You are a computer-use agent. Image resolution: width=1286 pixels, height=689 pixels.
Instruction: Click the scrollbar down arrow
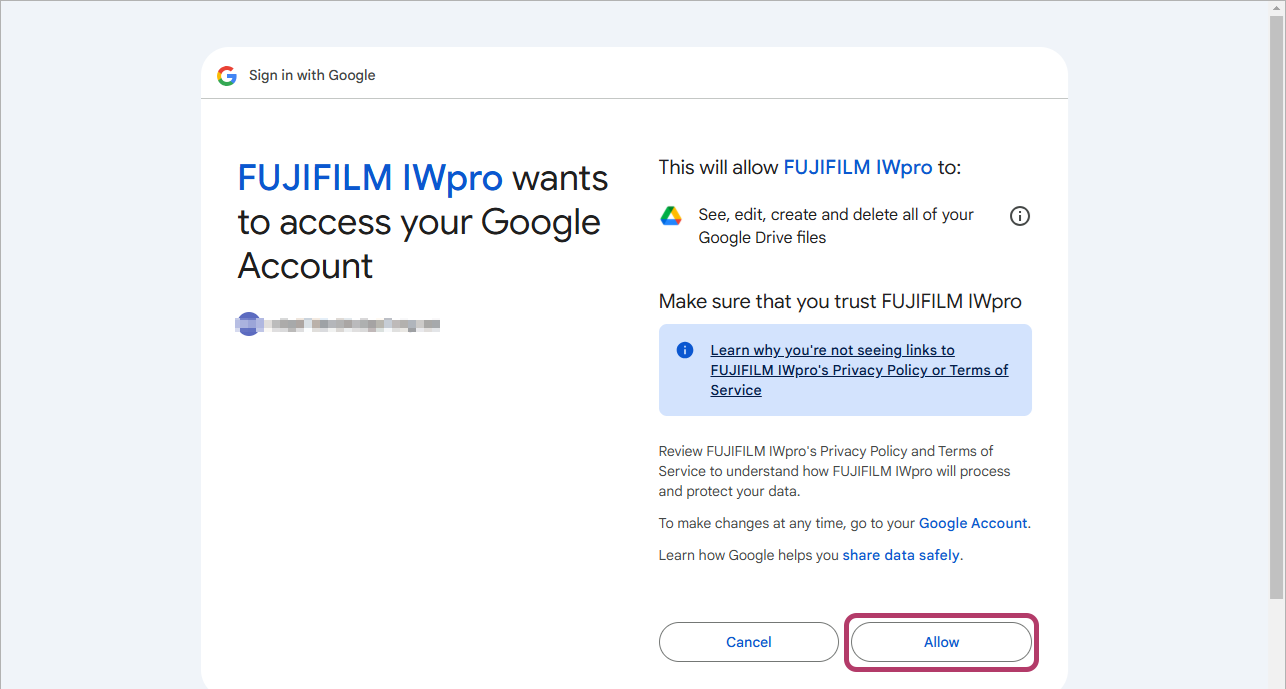[x=1276, y=680]
